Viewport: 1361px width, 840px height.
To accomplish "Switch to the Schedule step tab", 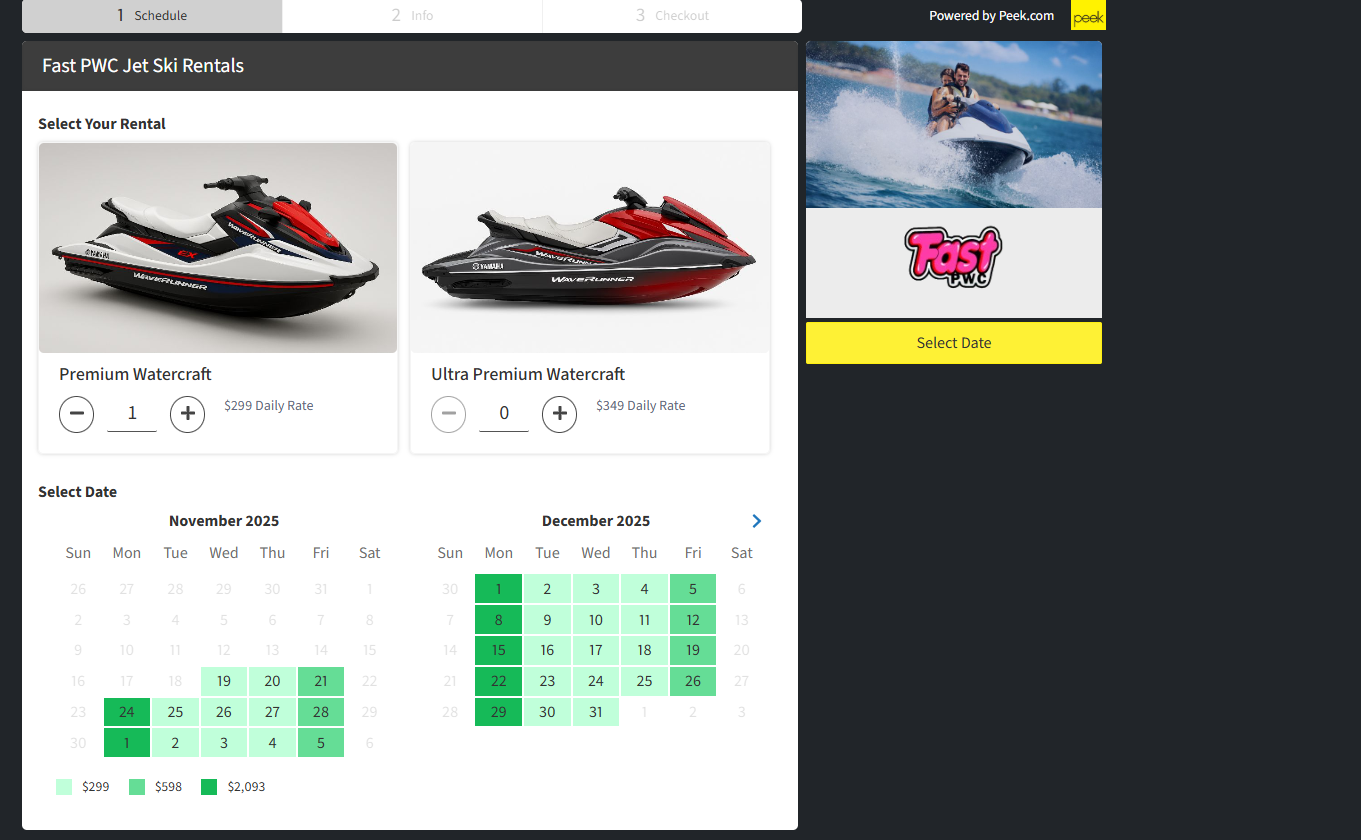I will click(x=152, y=16).
